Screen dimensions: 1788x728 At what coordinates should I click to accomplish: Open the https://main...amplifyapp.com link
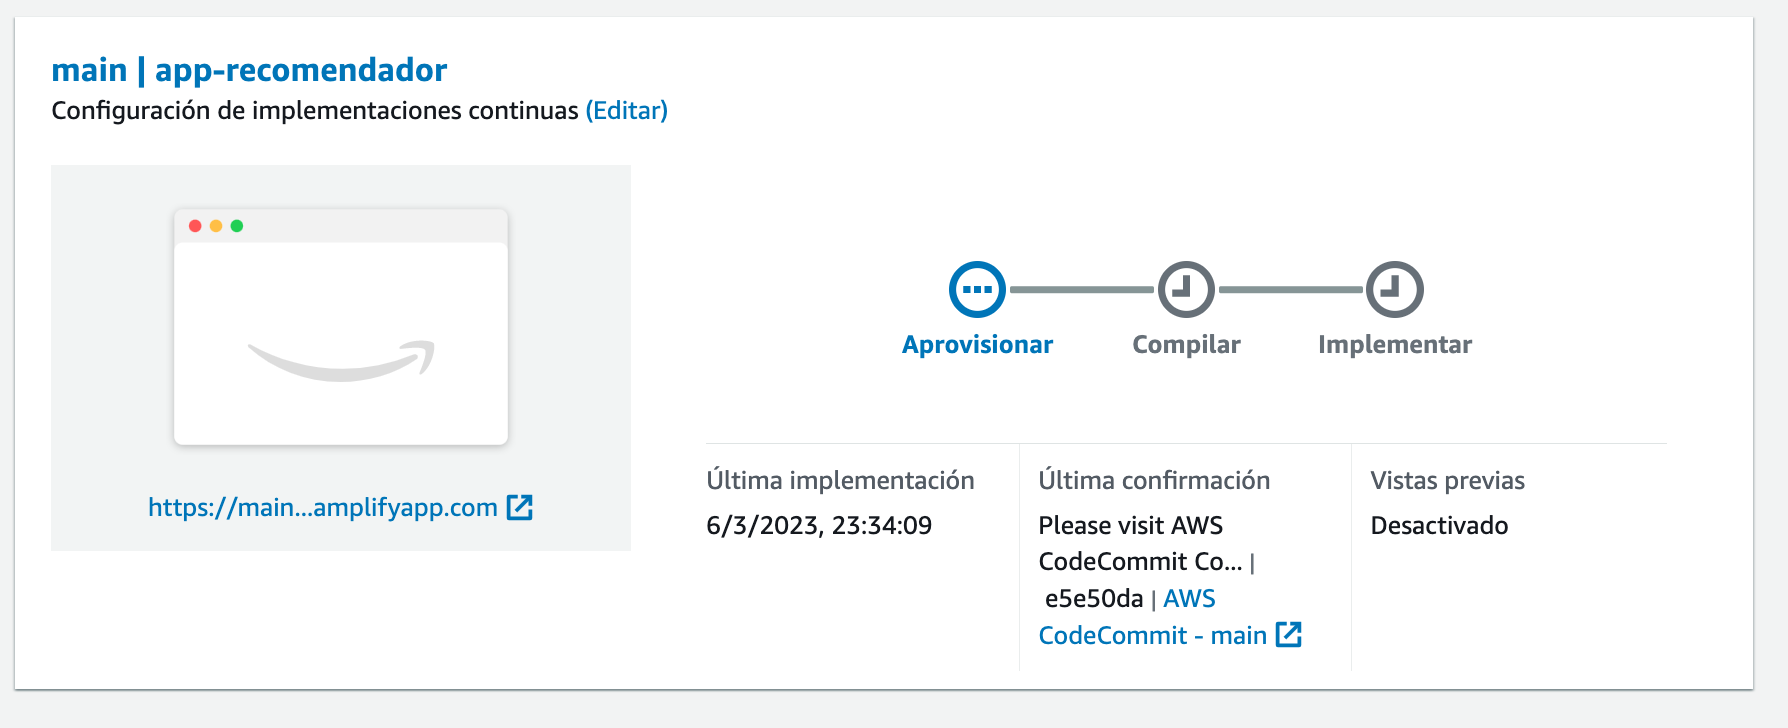[x=323, y=508]
